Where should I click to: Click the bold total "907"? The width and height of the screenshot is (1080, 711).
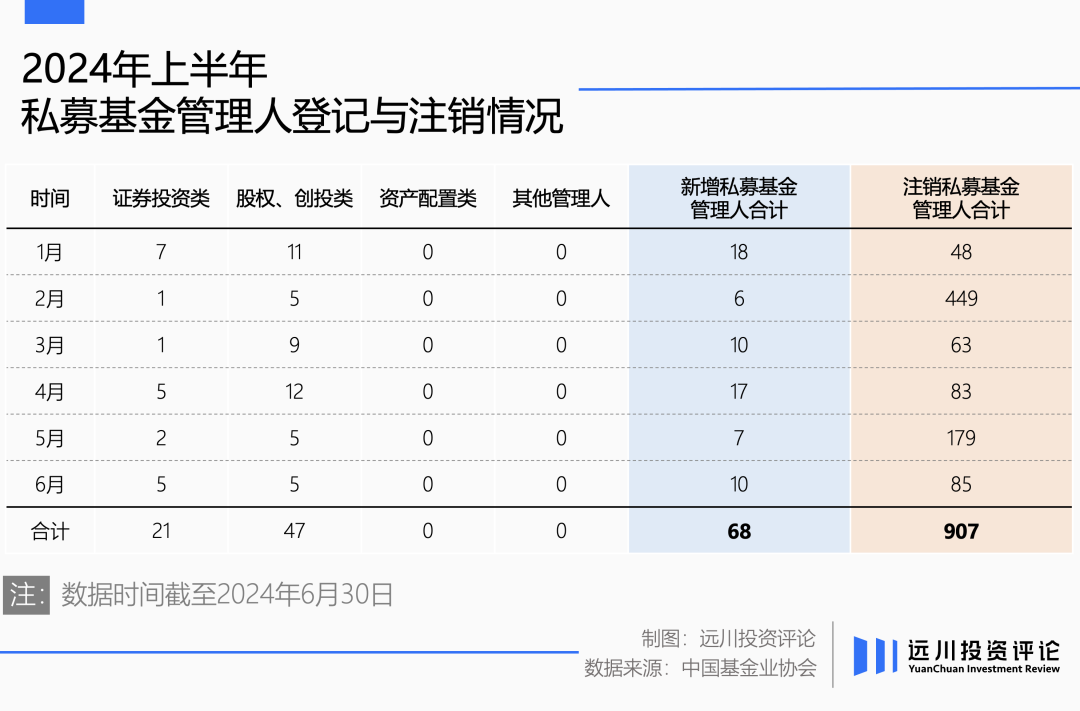point(961,531)
